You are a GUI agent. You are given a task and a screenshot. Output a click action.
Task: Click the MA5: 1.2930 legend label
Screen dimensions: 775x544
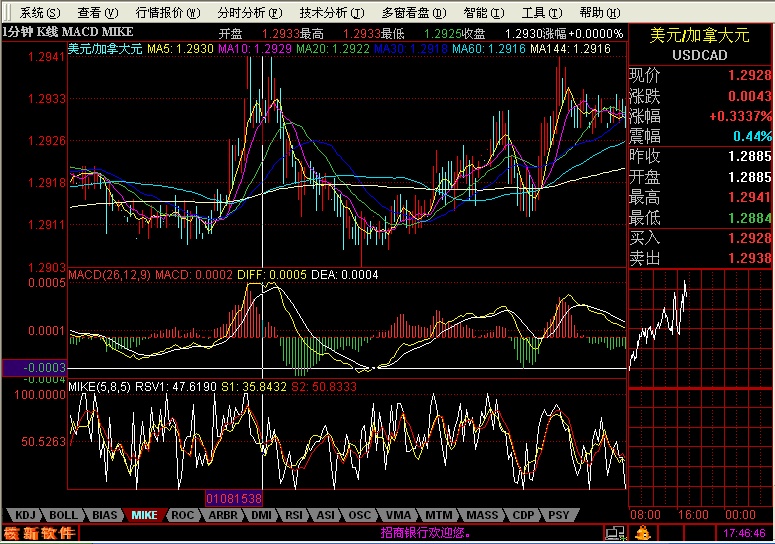[x=180, y=49]
